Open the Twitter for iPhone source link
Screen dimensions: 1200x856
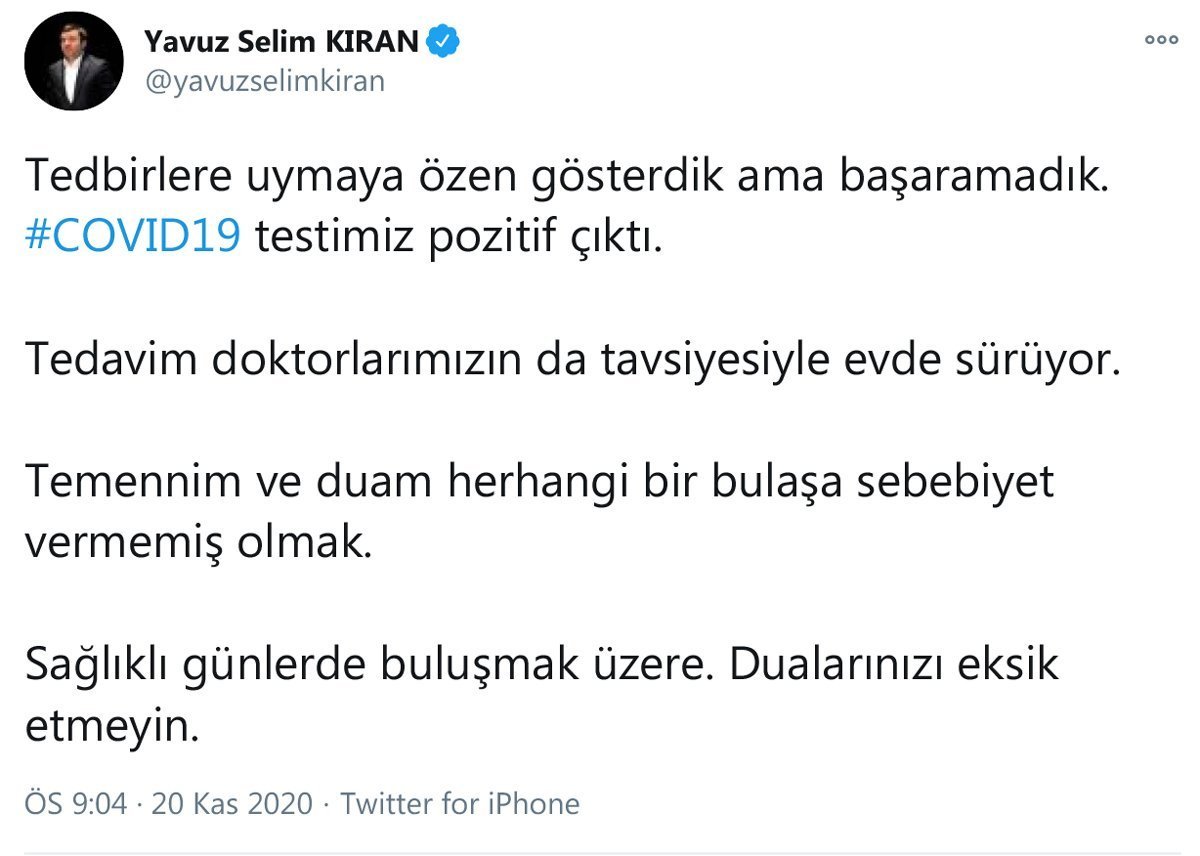point(460,803)
